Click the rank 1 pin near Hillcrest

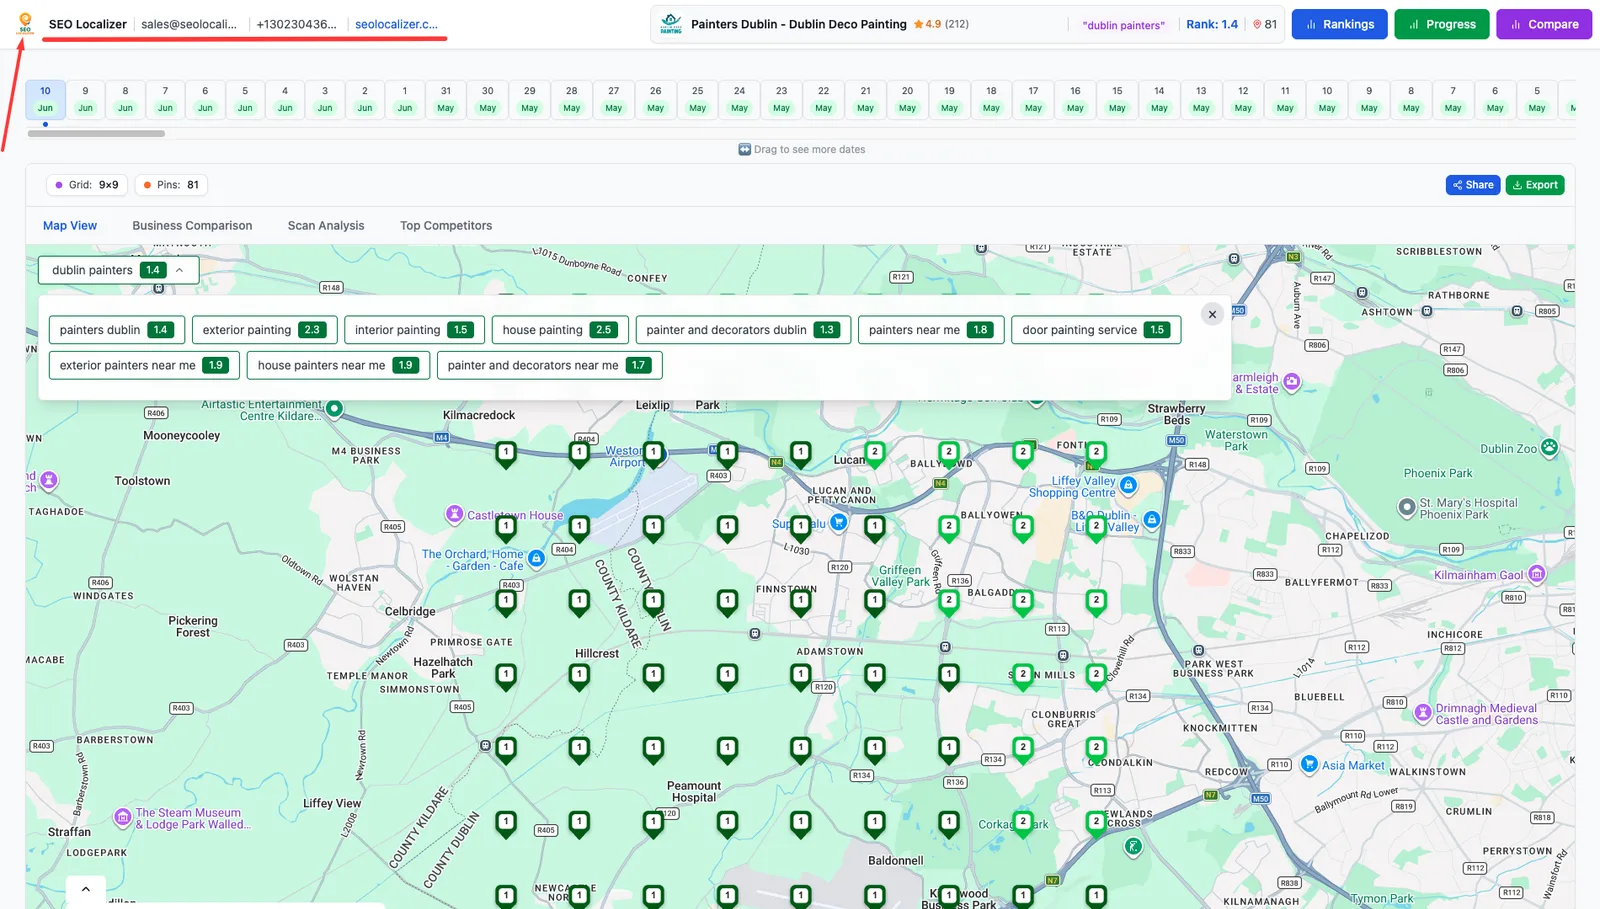[579, 676]
